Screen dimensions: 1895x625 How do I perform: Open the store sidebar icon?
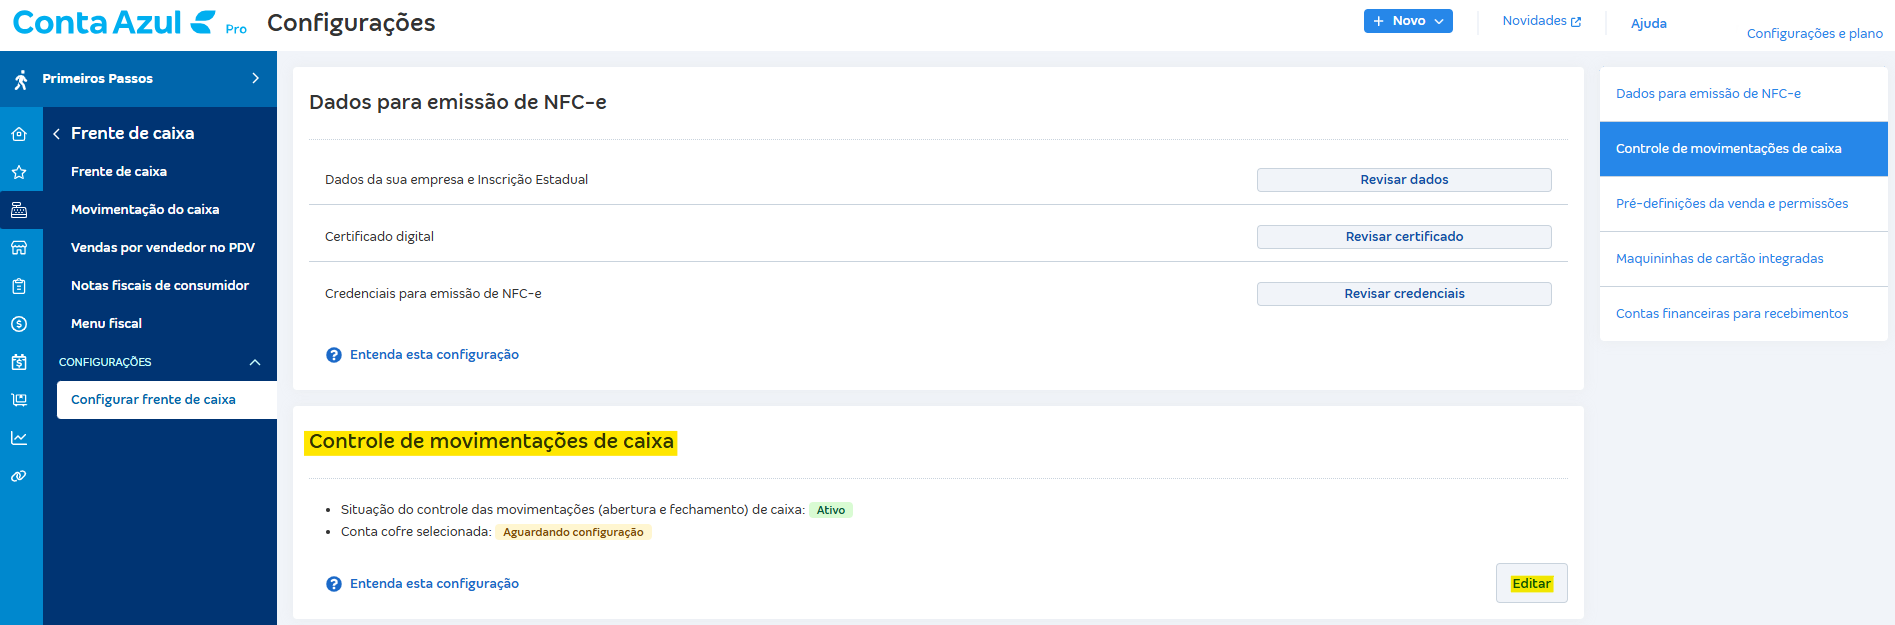click(19, 248)
